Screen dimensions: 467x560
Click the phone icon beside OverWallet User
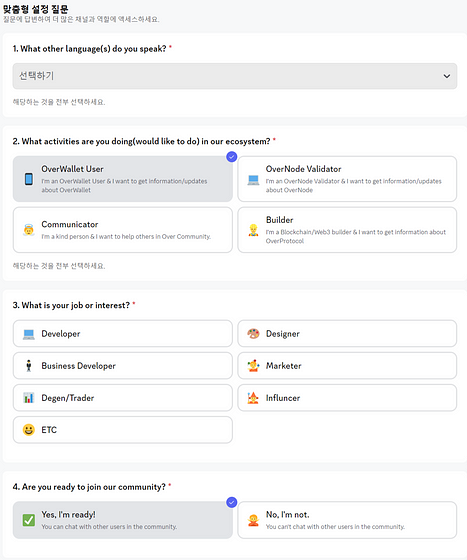pyautogui.click(x=29, y=179)
